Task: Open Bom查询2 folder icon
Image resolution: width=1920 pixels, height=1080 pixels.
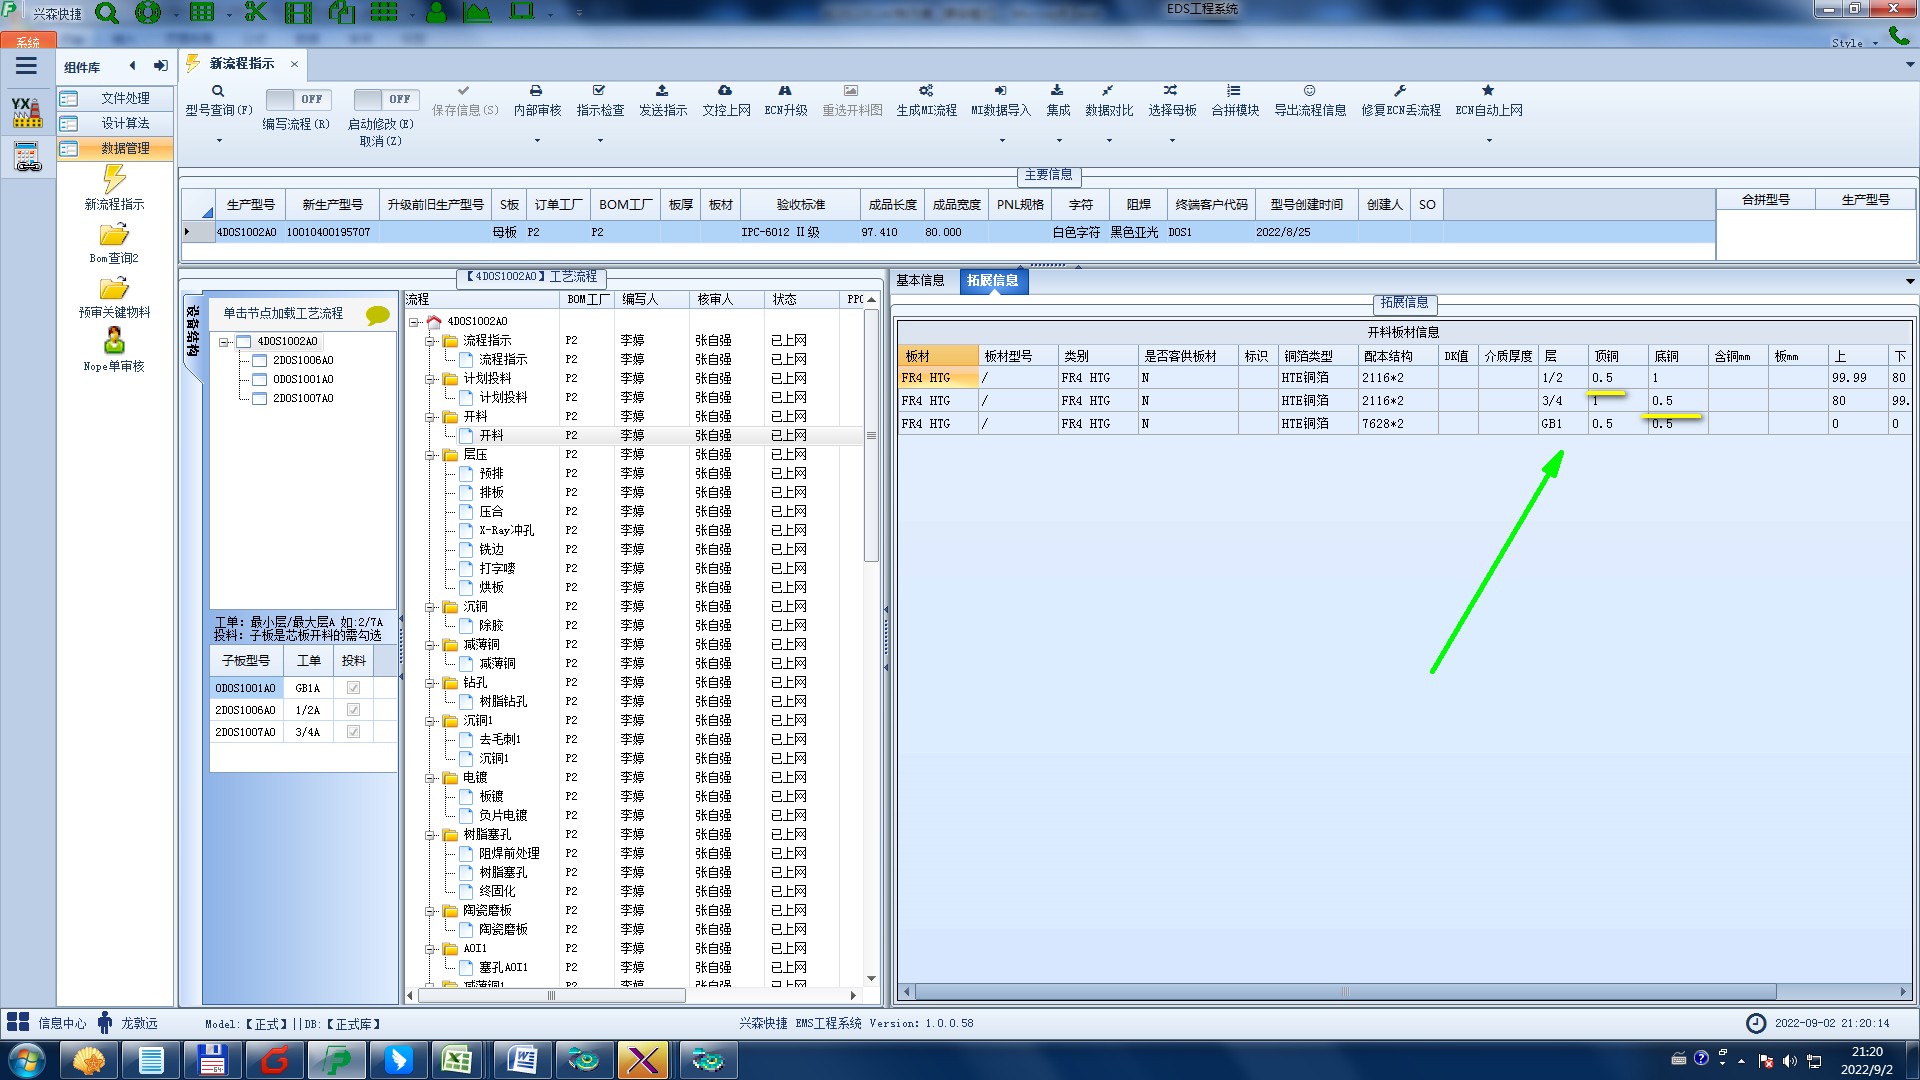Action: 114,235
